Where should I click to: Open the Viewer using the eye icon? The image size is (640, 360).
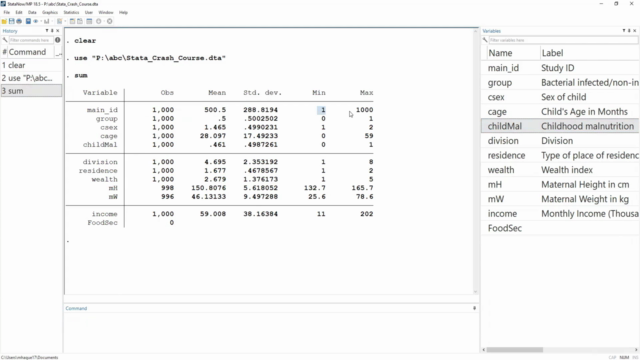[x=36, y=21]
